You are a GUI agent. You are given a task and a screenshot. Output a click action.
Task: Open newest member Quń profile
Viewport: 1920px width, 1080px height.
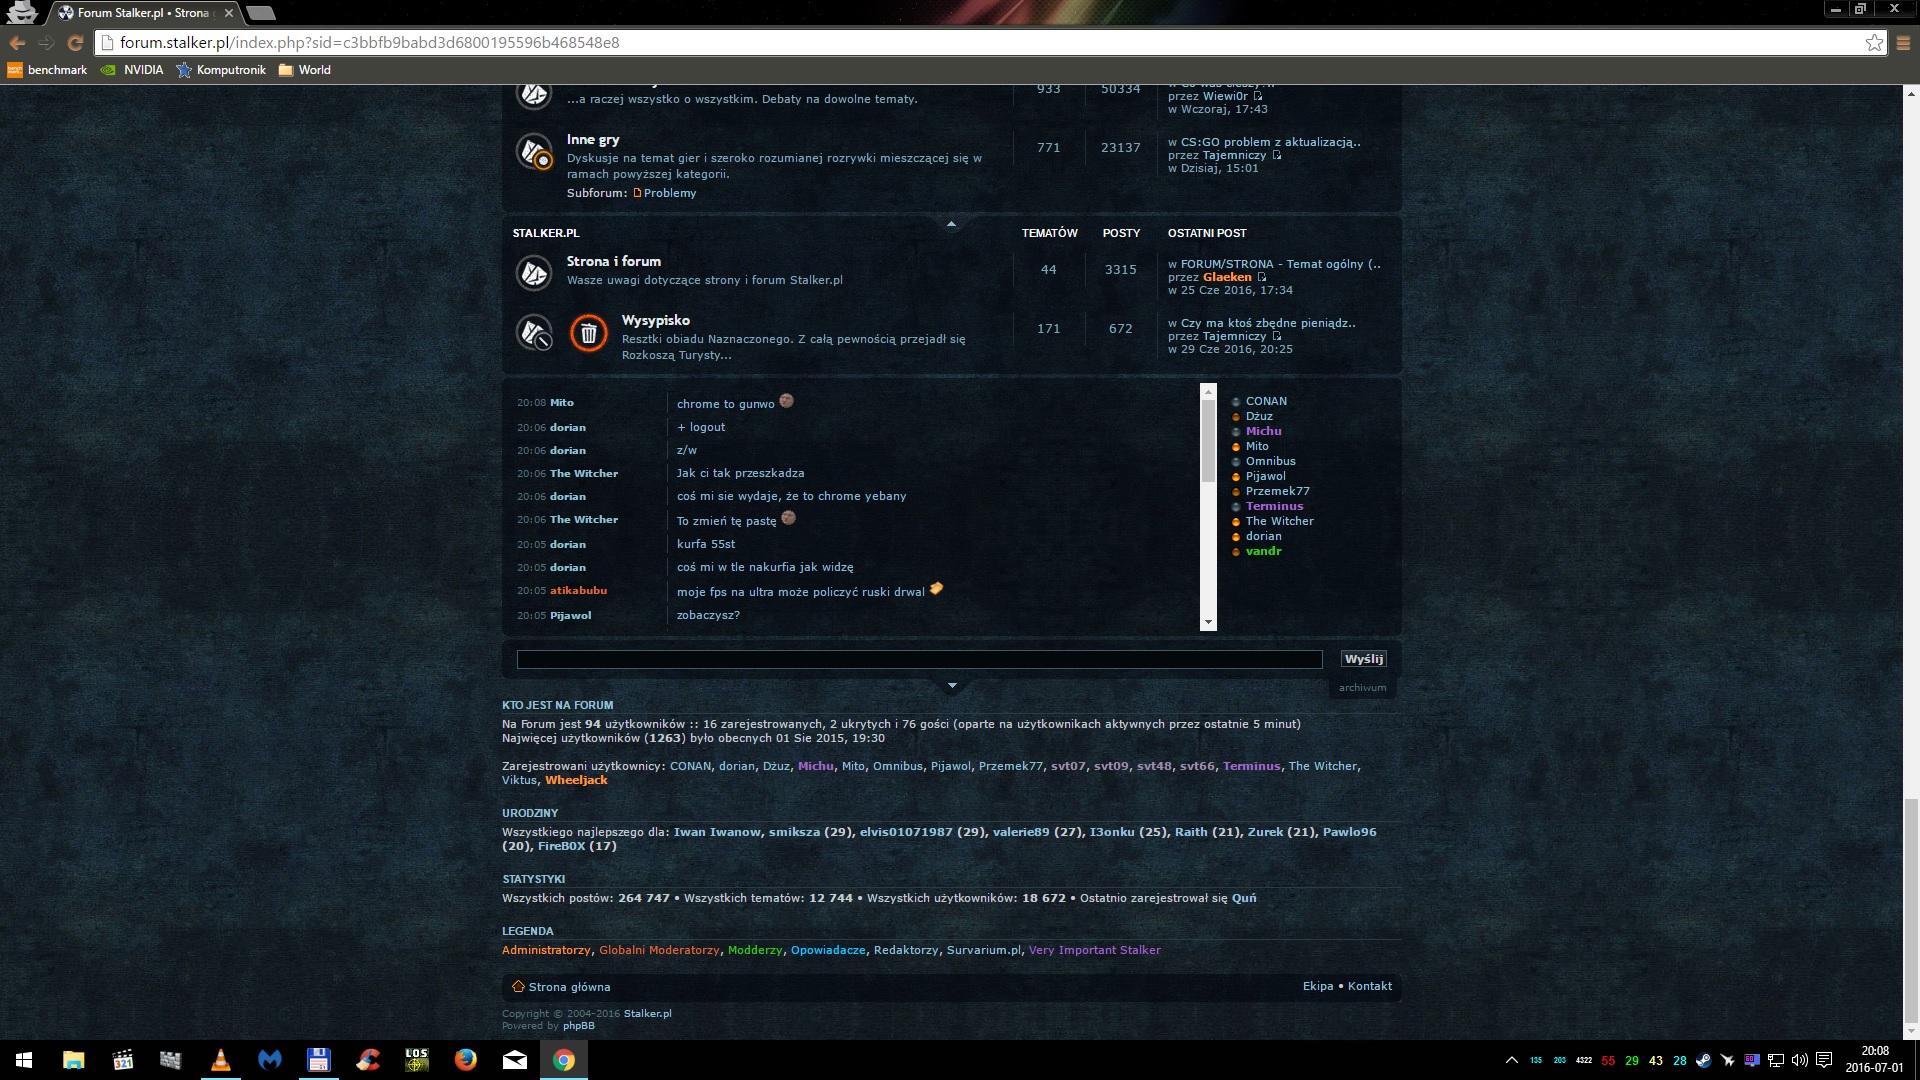click(x=1244, y=898)
